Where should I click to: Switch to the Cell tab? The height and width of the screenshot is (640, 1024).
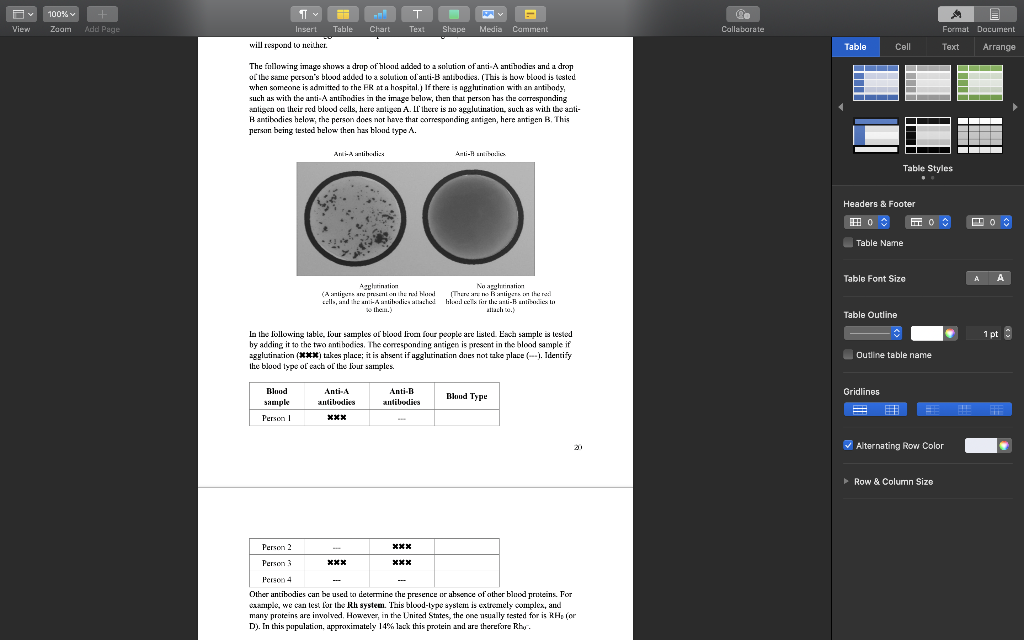click(903, 46)
